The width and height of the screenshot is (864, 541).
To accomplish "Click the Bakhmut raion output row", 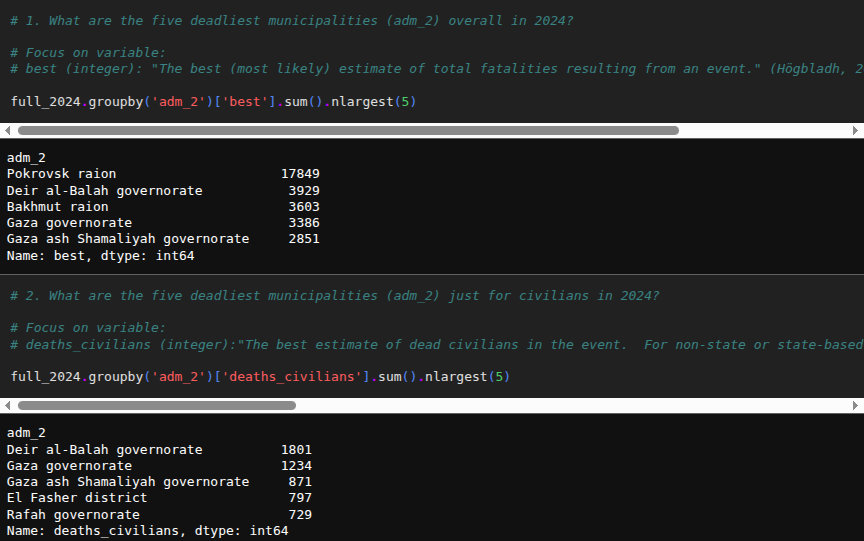I will [x=58, y=207].
